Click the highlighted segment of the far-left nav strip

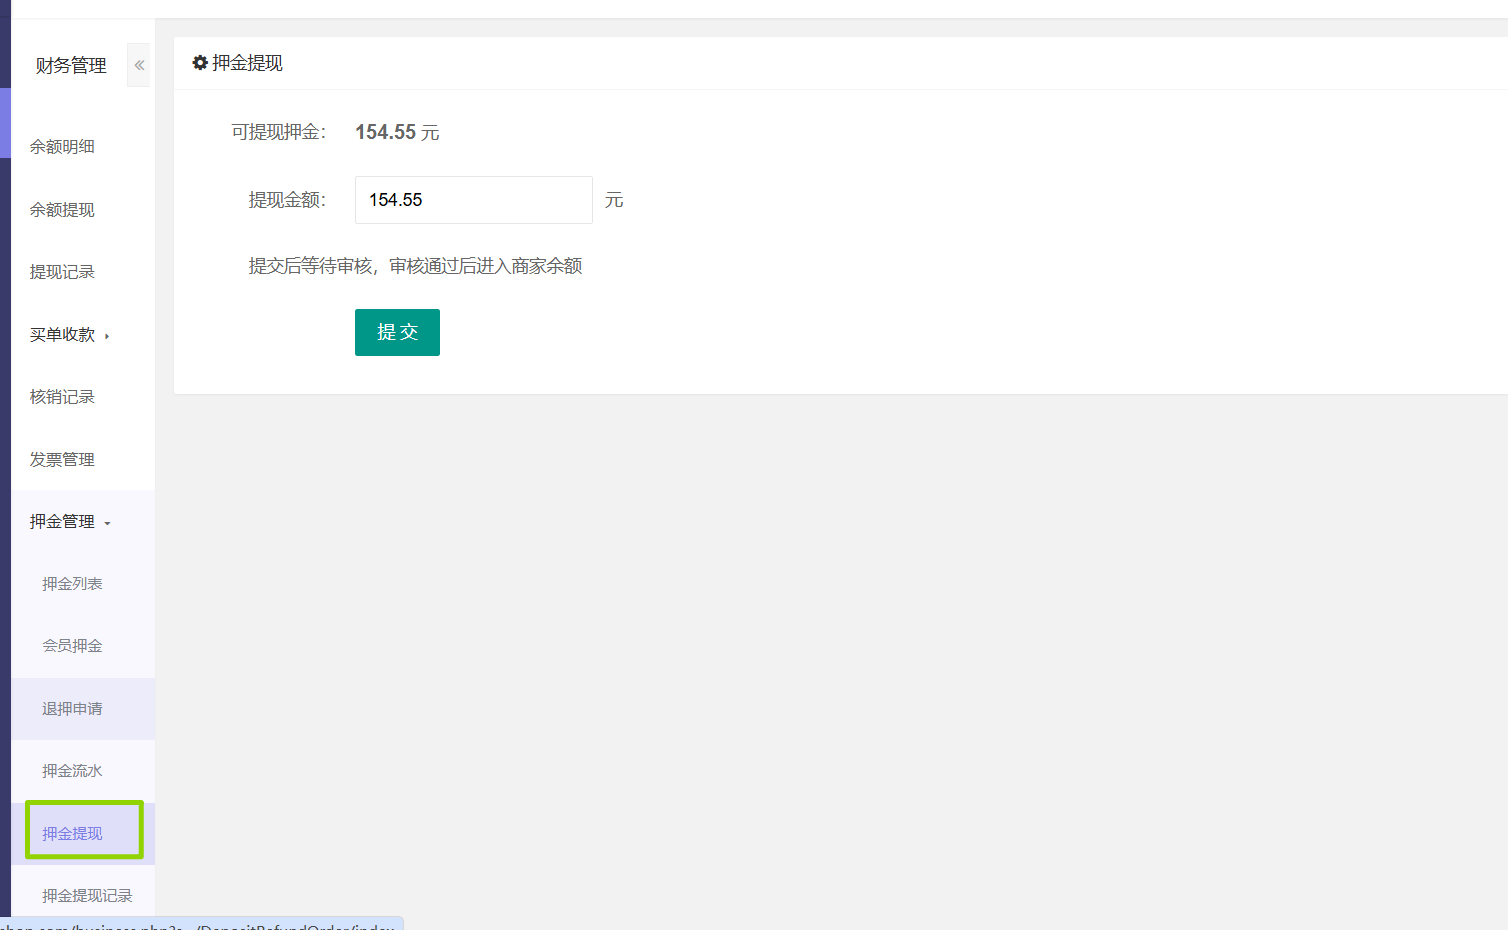click(5, 123)
